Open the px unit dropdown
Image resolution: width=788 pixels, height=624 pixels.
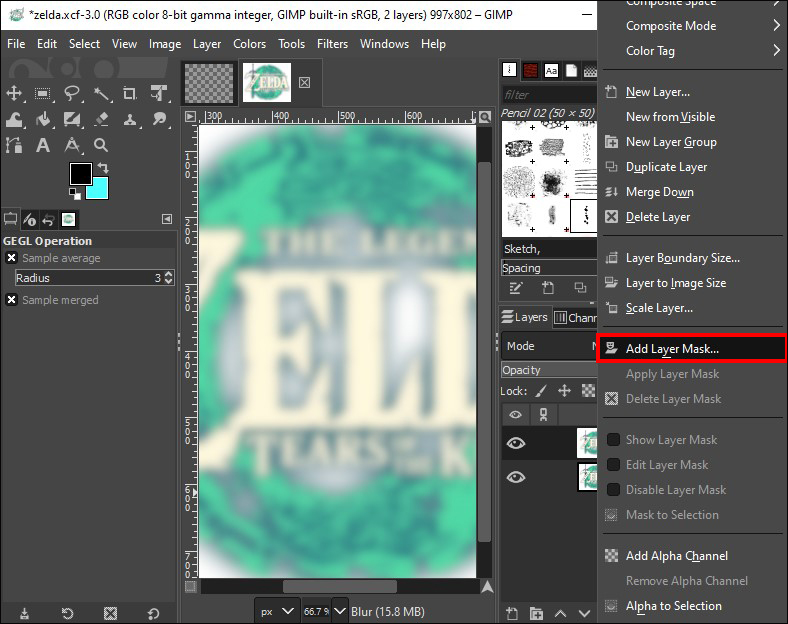(x=276, y=611)
